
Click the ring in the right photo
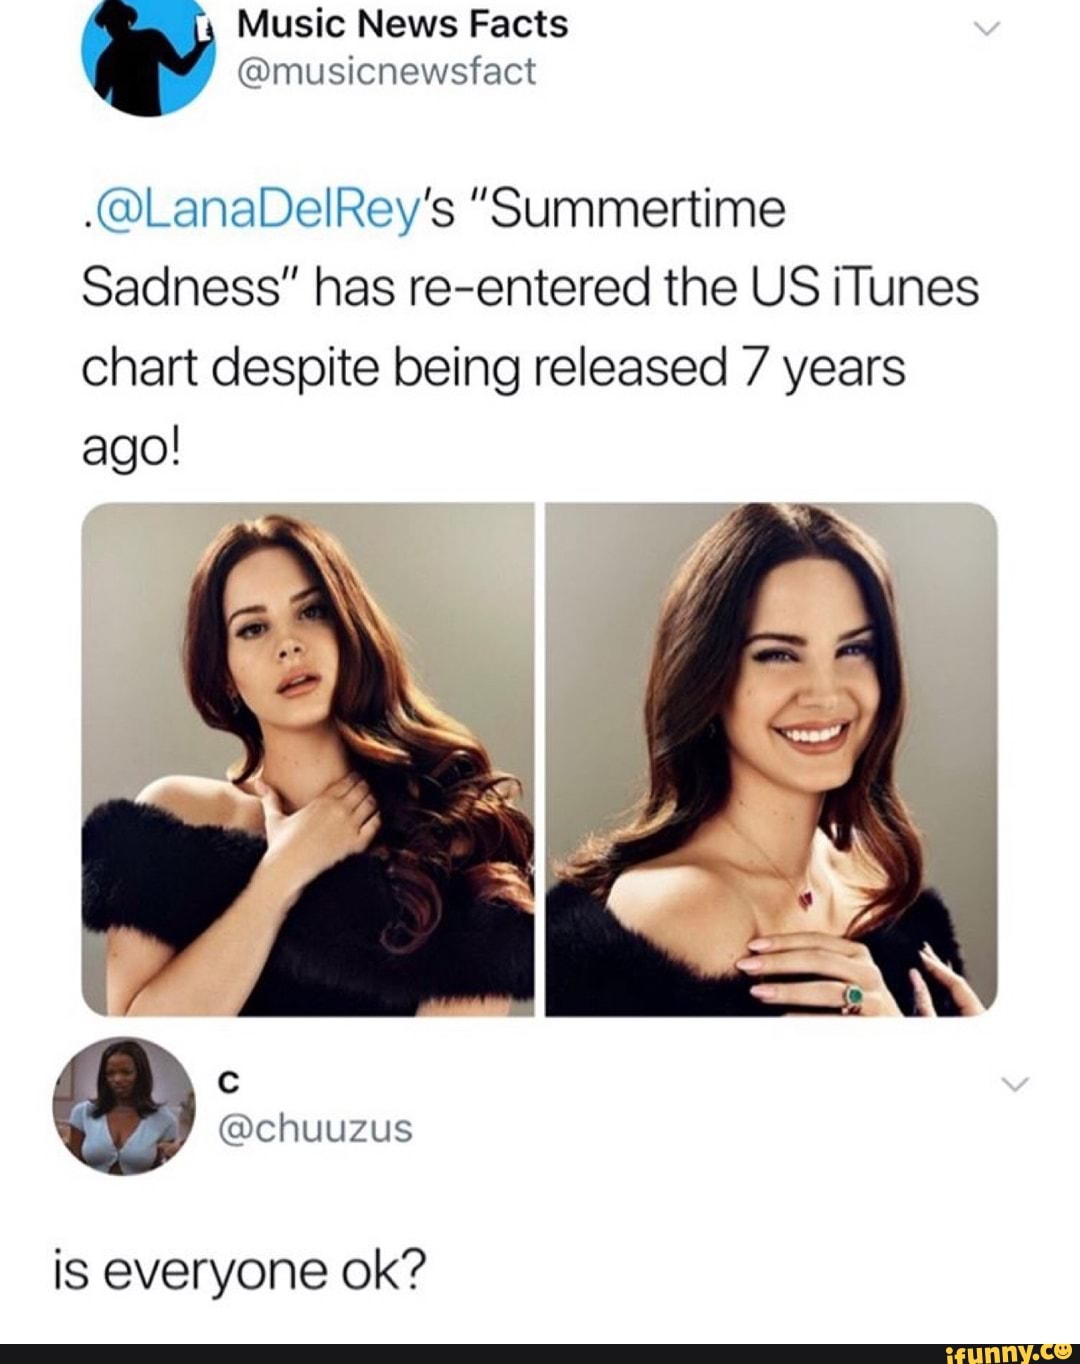pyautogui.click(x=853, y=996)
